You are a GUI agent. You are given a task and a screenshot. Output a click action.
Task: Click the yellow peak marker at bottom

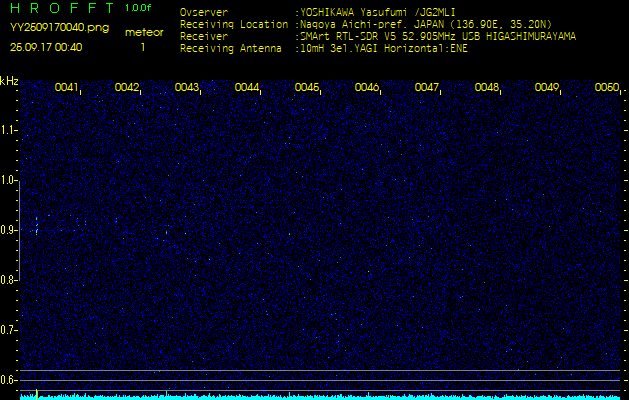[x=37, y=393]
